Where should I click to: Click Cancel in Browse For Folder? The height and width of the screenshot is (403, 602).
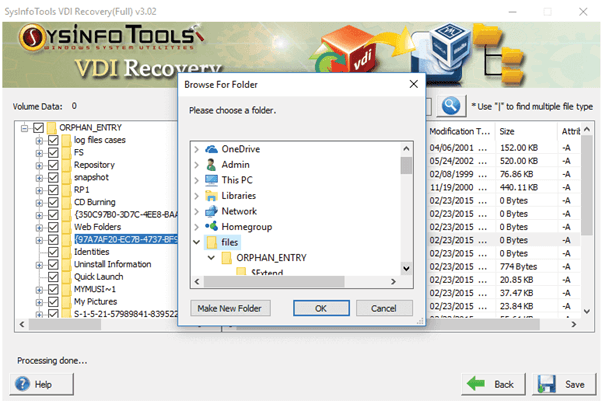384,308
